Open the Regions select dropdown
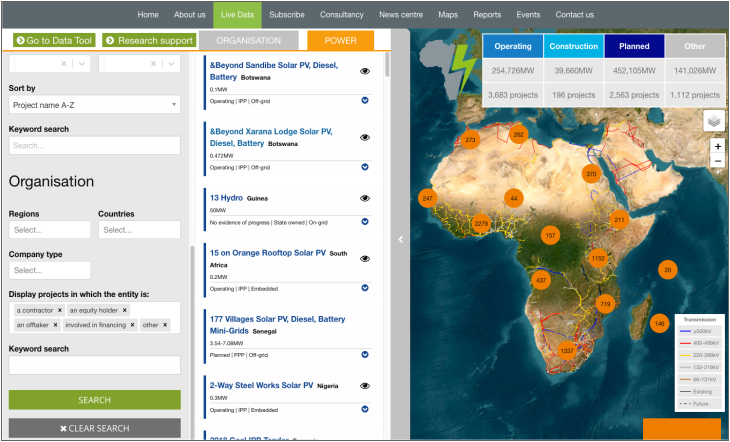Image resolution: width=730 pixels, height=442 pixels. (x=50, y=230)
